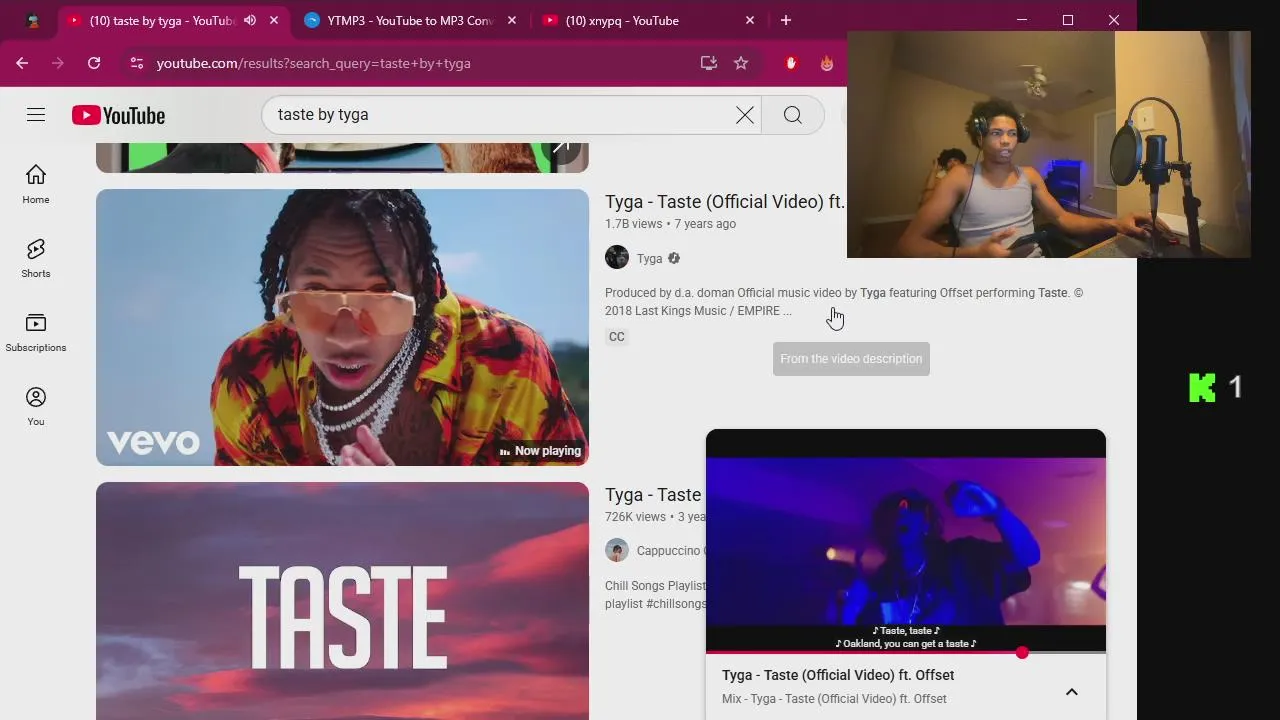Click the 1.7B views 7 years ago text
The image size is (1280, 720).
[x=670, y=224]
